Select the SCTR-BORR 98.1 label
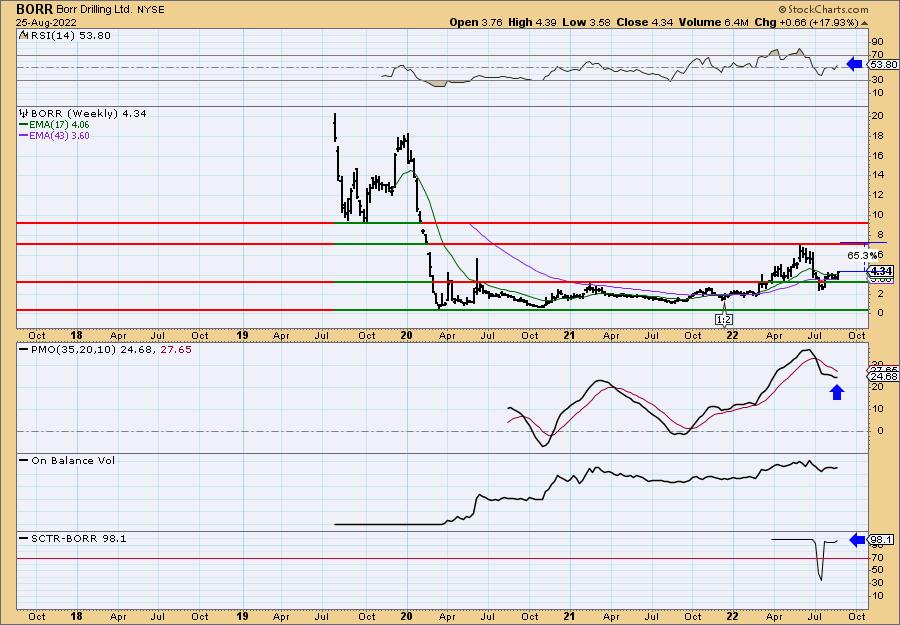The width and height of the screenshot is (900, 625). [79, 538]
